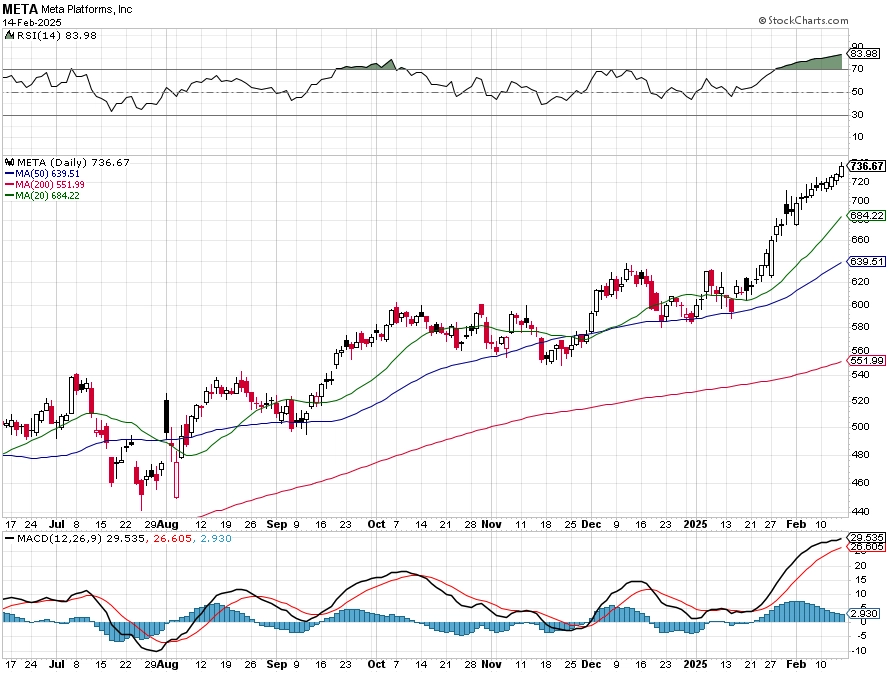Click the MACD black legend line marker

9,538
